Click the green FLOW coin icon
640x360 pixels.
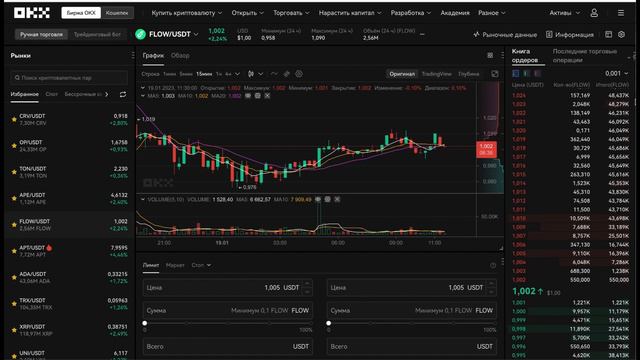[140, 34]
